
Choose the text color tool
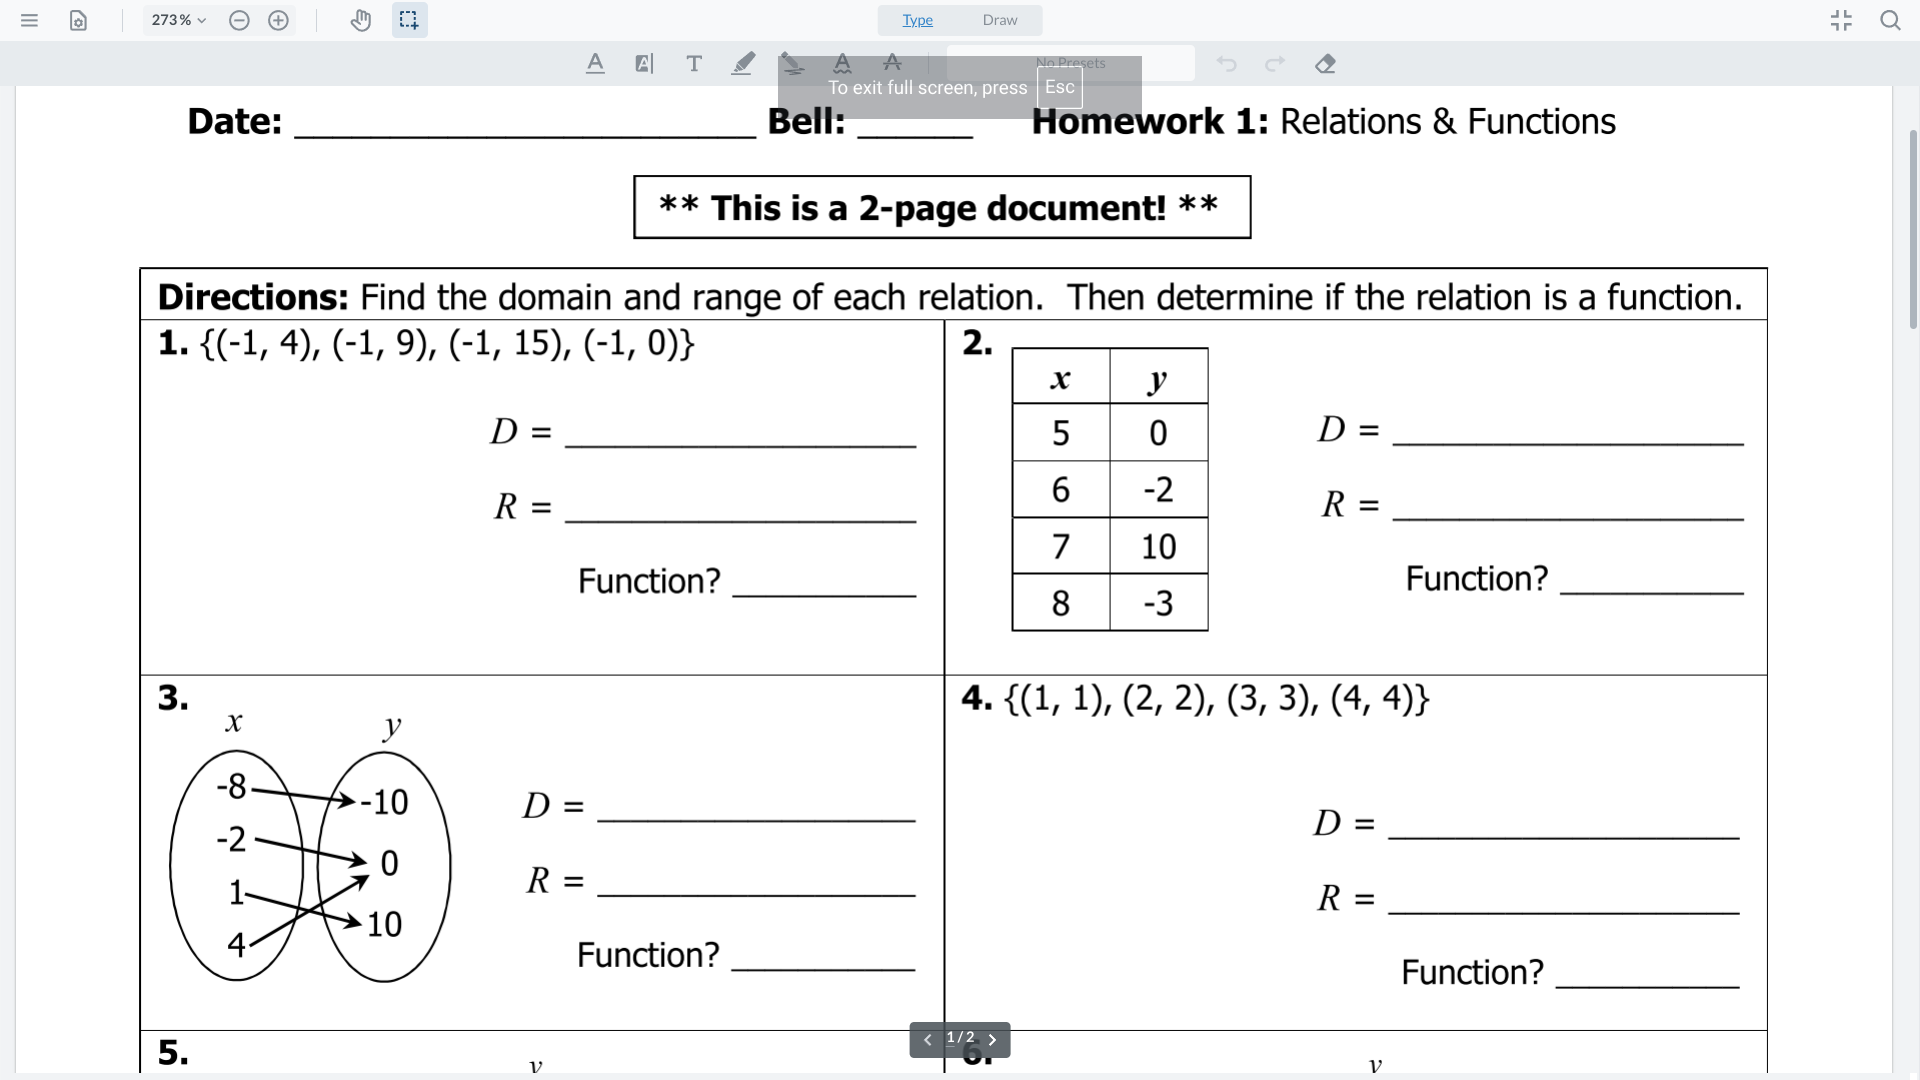[x=595, y=64]
